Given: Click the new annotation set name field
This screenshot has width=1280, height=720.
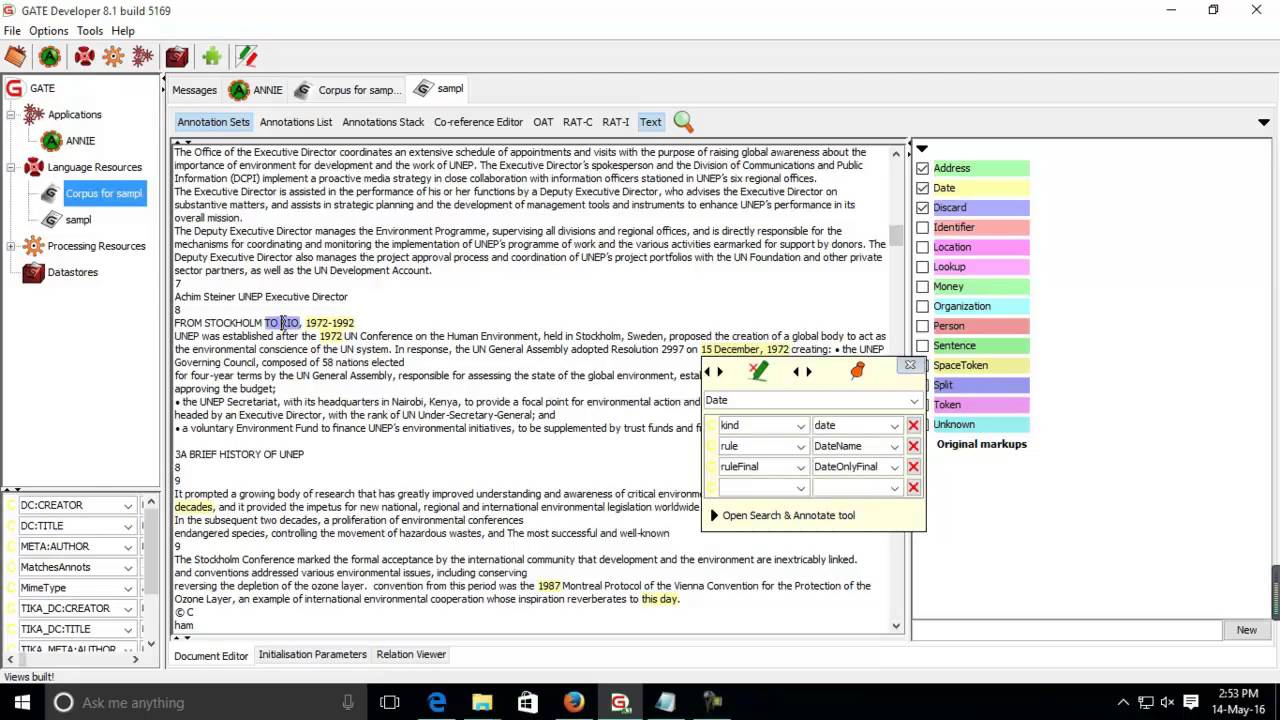Looking at the screenshot, I should pos(1067,630).
